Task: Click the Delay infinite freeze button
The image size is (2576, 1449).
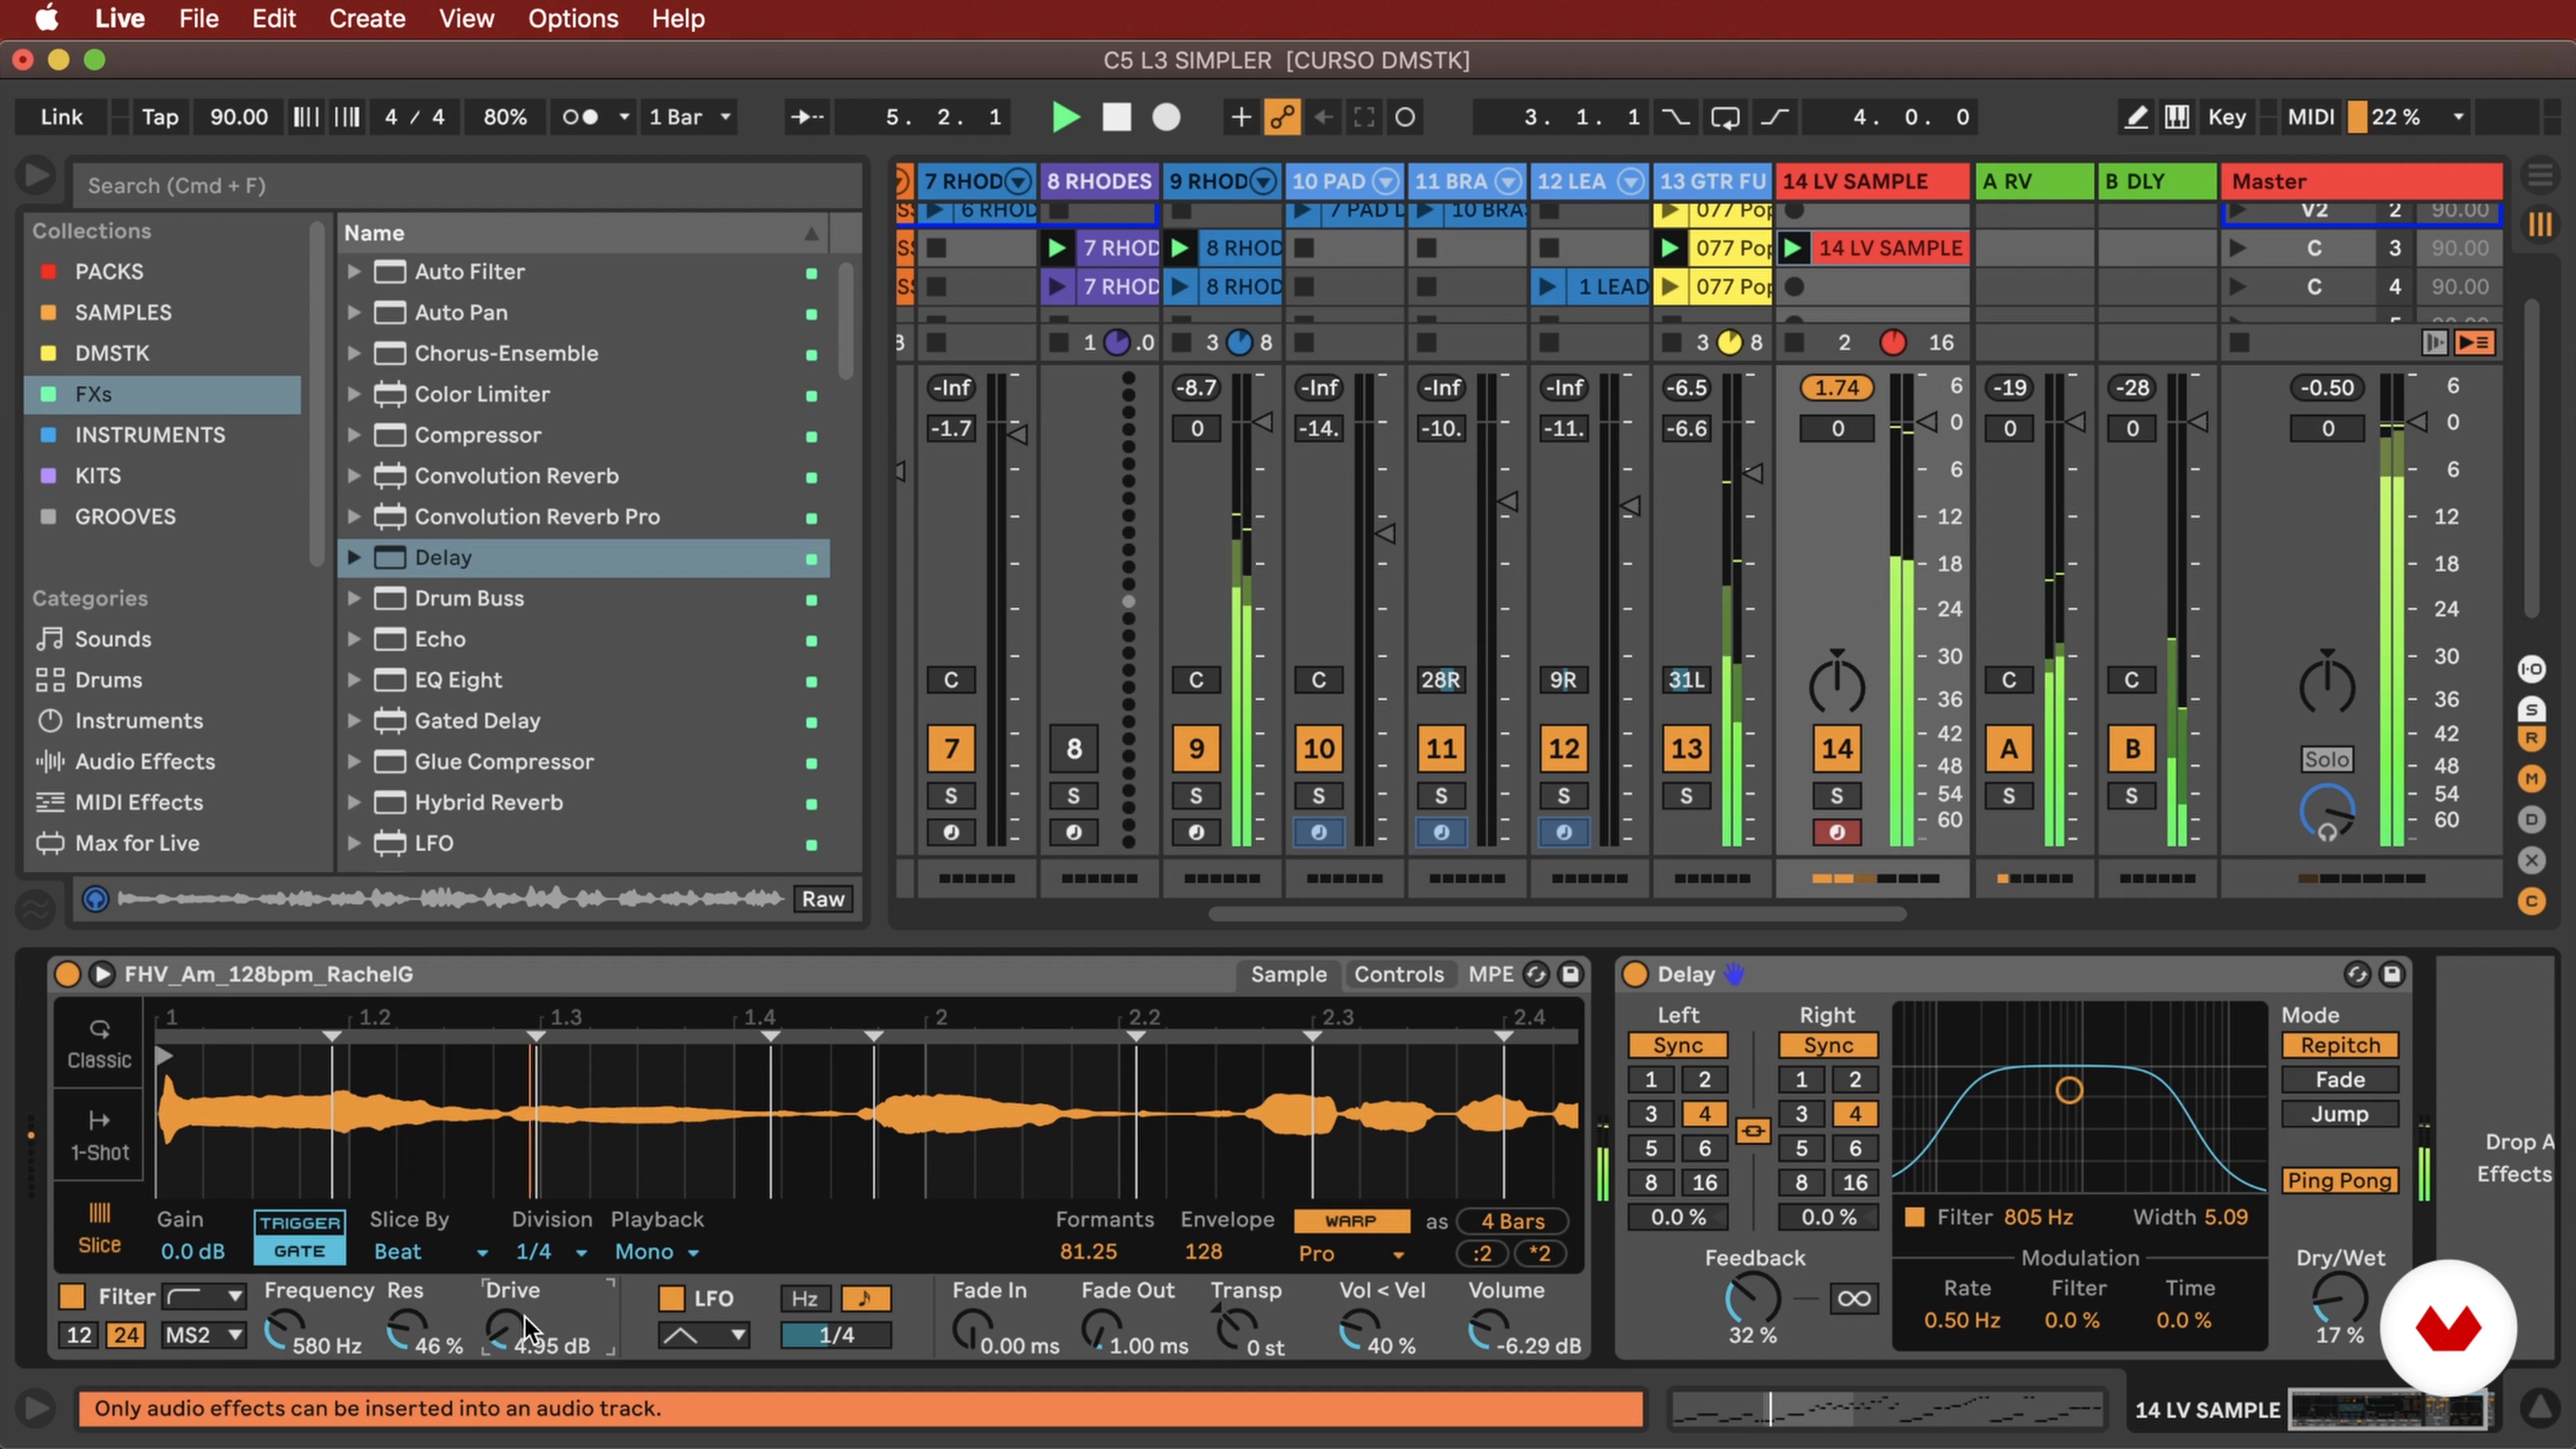Action: (1853, 1299)
